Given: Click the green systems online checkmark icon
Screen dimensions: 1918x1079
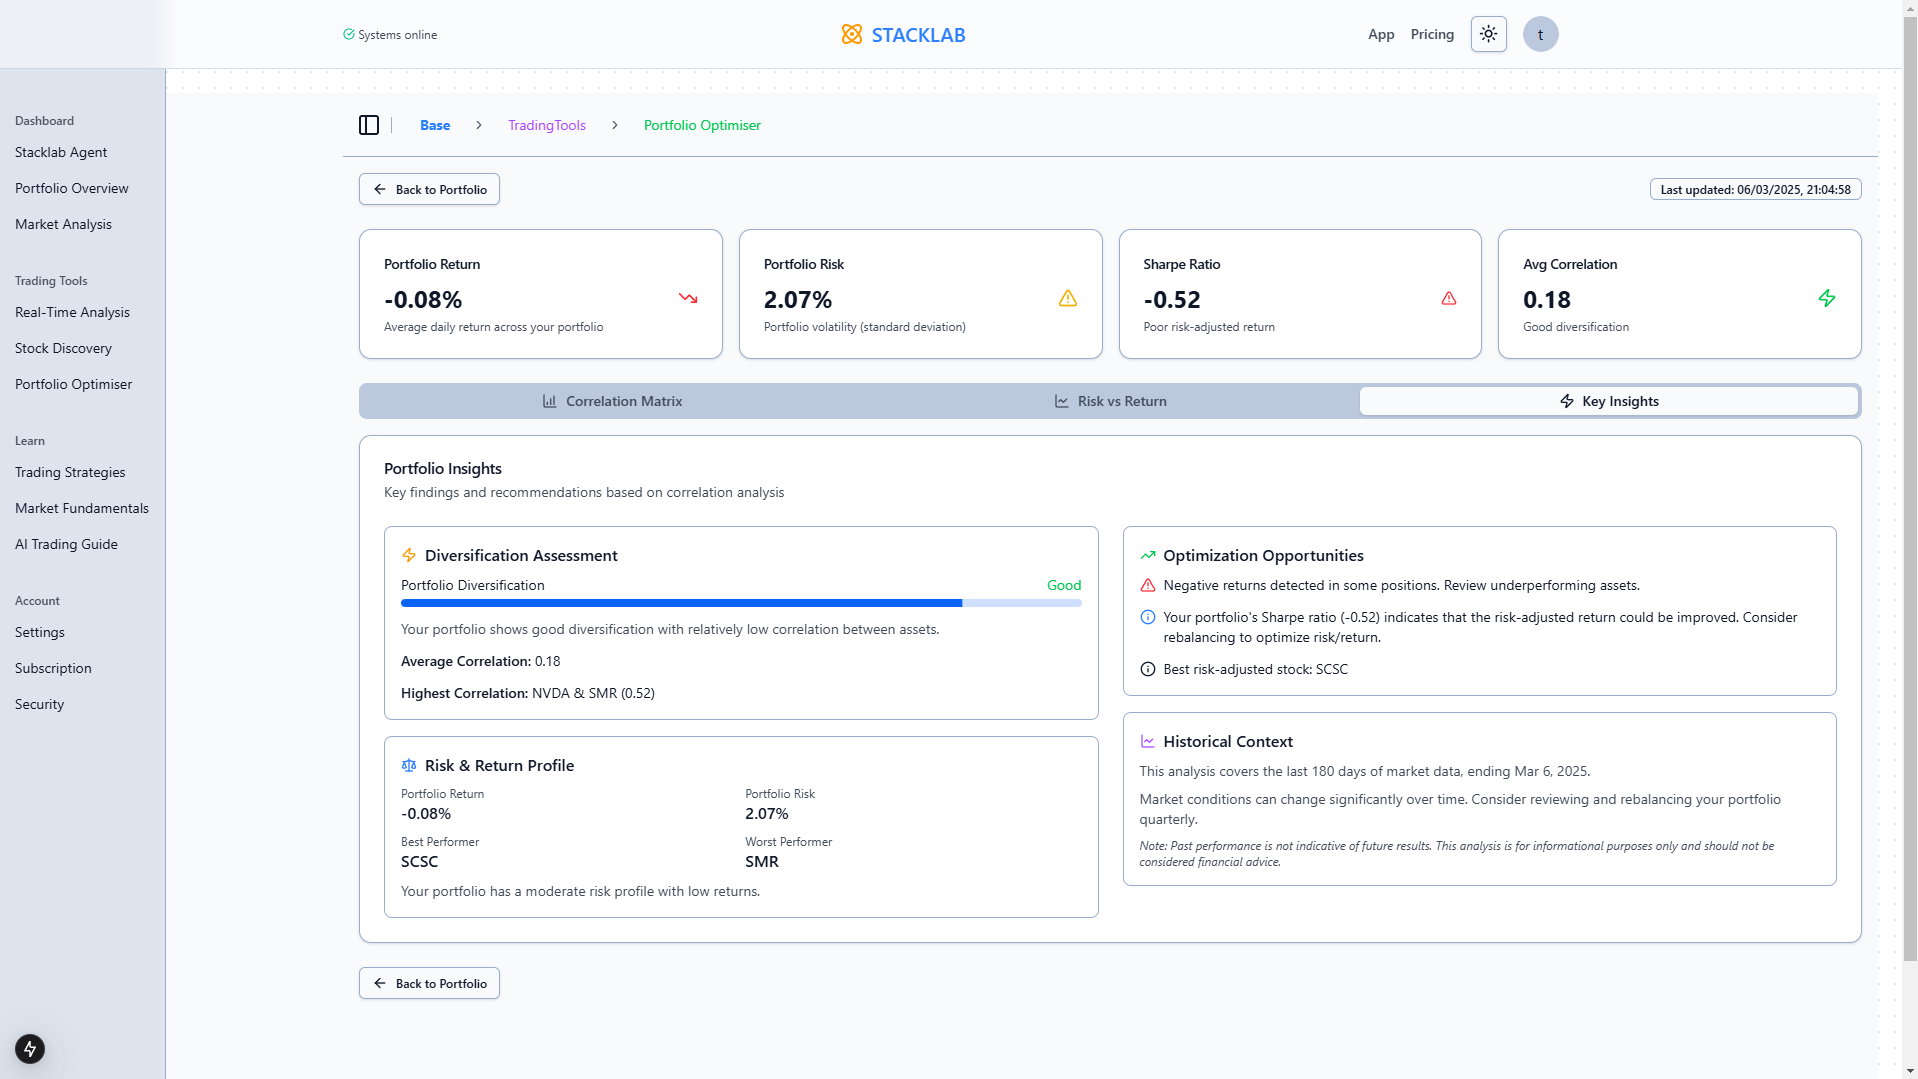Looking at the screenshot, I should click(x=348, y=33).
